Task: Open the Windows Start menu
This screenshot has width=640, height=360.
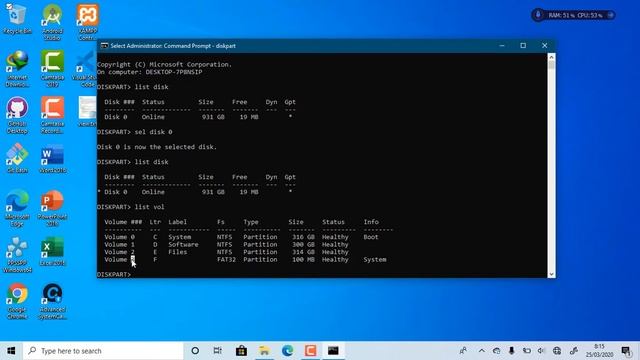Action: pos(11,351)
